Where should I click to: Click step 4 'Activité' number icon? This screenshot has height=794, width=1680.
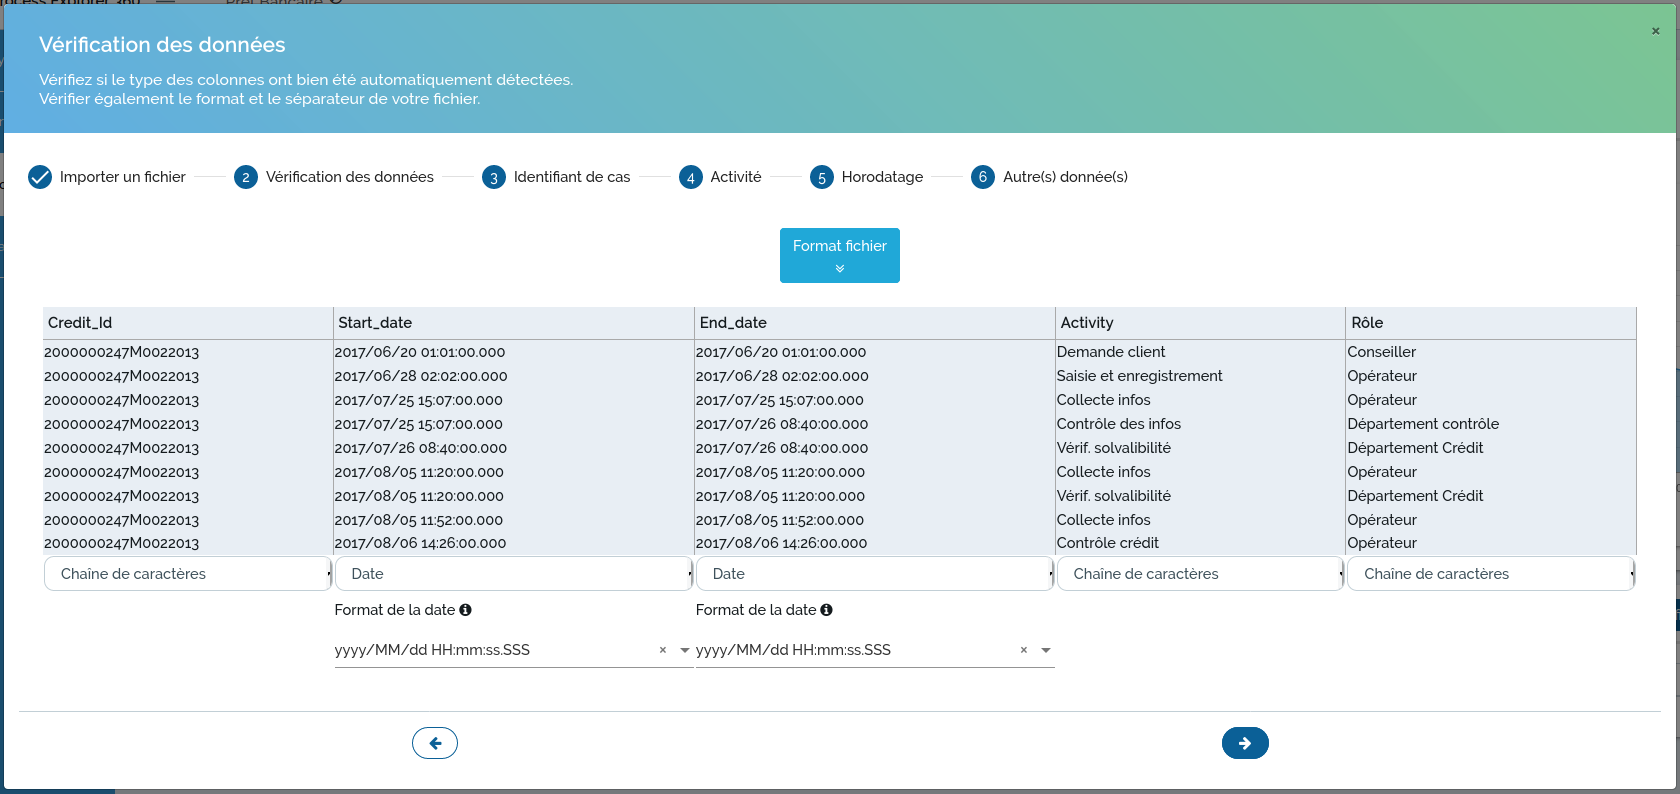point(690,177)
